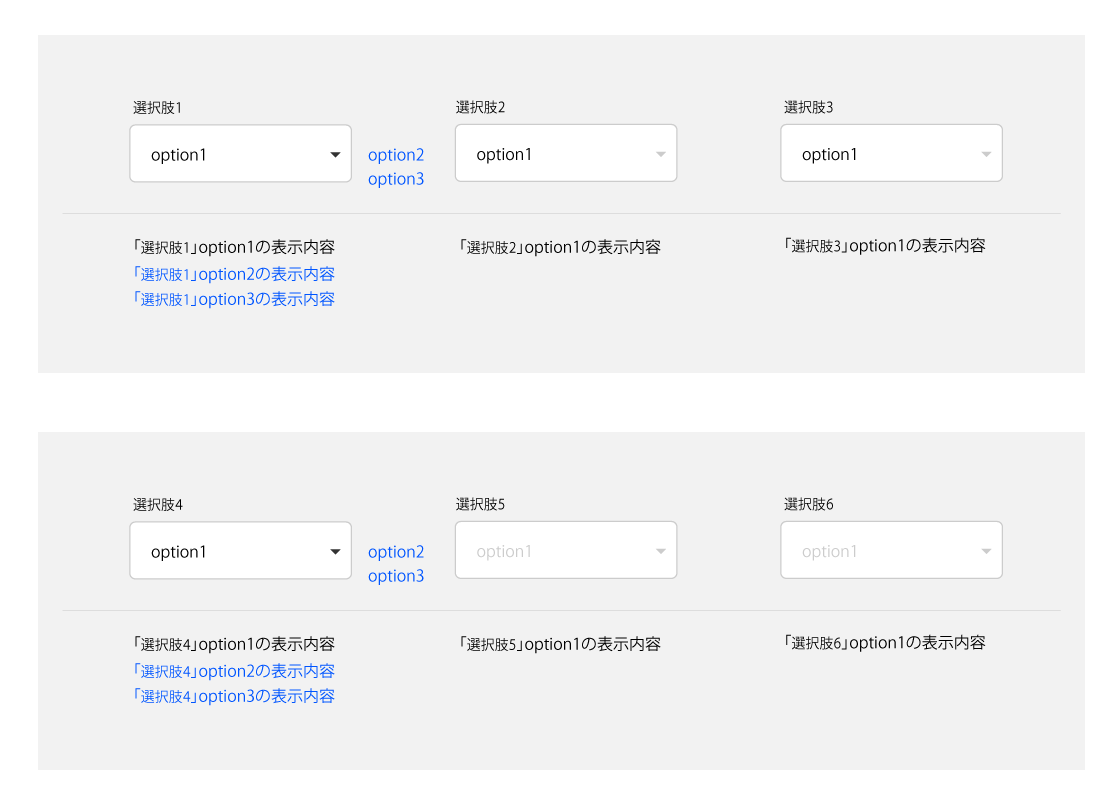Screen dimensions: 1119x799
Task: Click the 「選択肢4」option1の表示内容 text
Action: pos(233,644)
